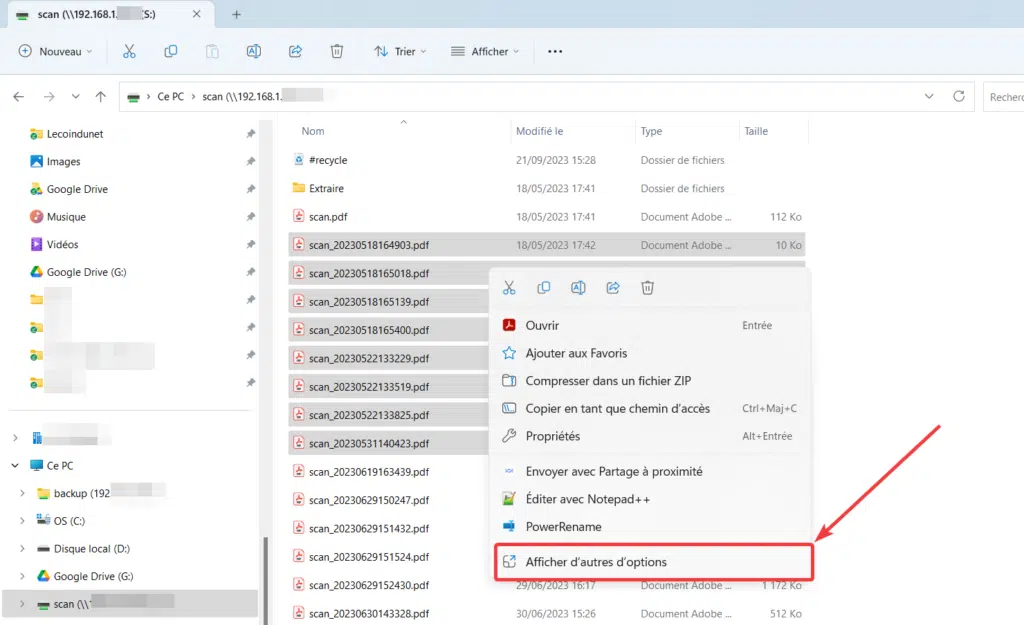Image resolution: width=1024 pixels, height=625 pixels.
Task: Go up one folder level
Action: (x=100, y=97)
